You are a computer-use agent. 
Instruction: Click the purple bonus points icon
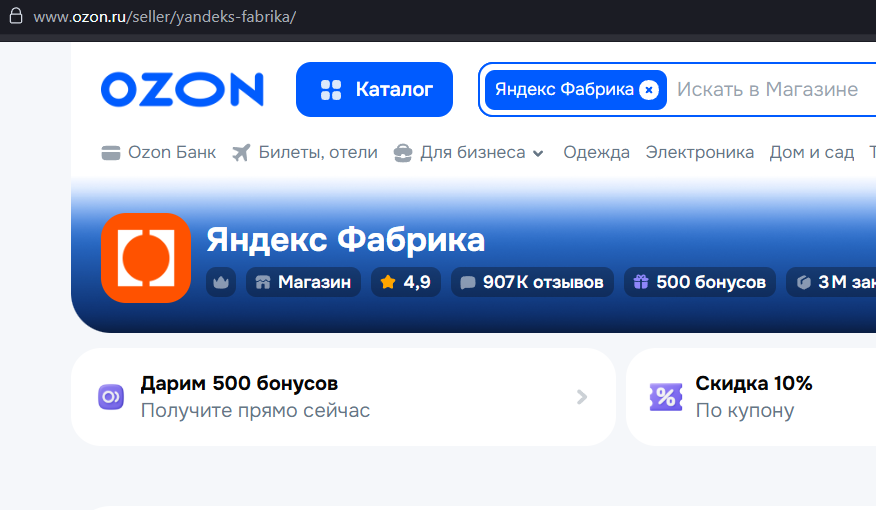coord(111,397)
